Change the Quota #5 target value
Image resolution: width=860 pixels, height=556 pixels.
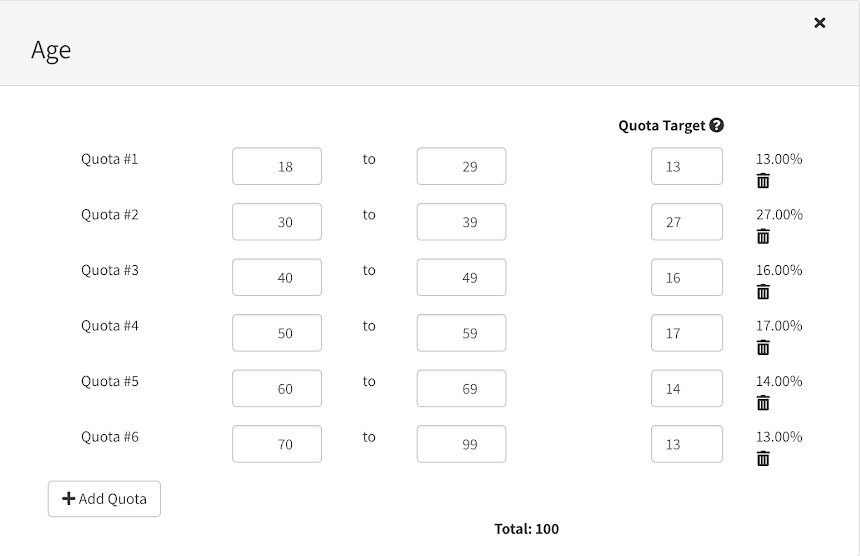click(686, 388)
